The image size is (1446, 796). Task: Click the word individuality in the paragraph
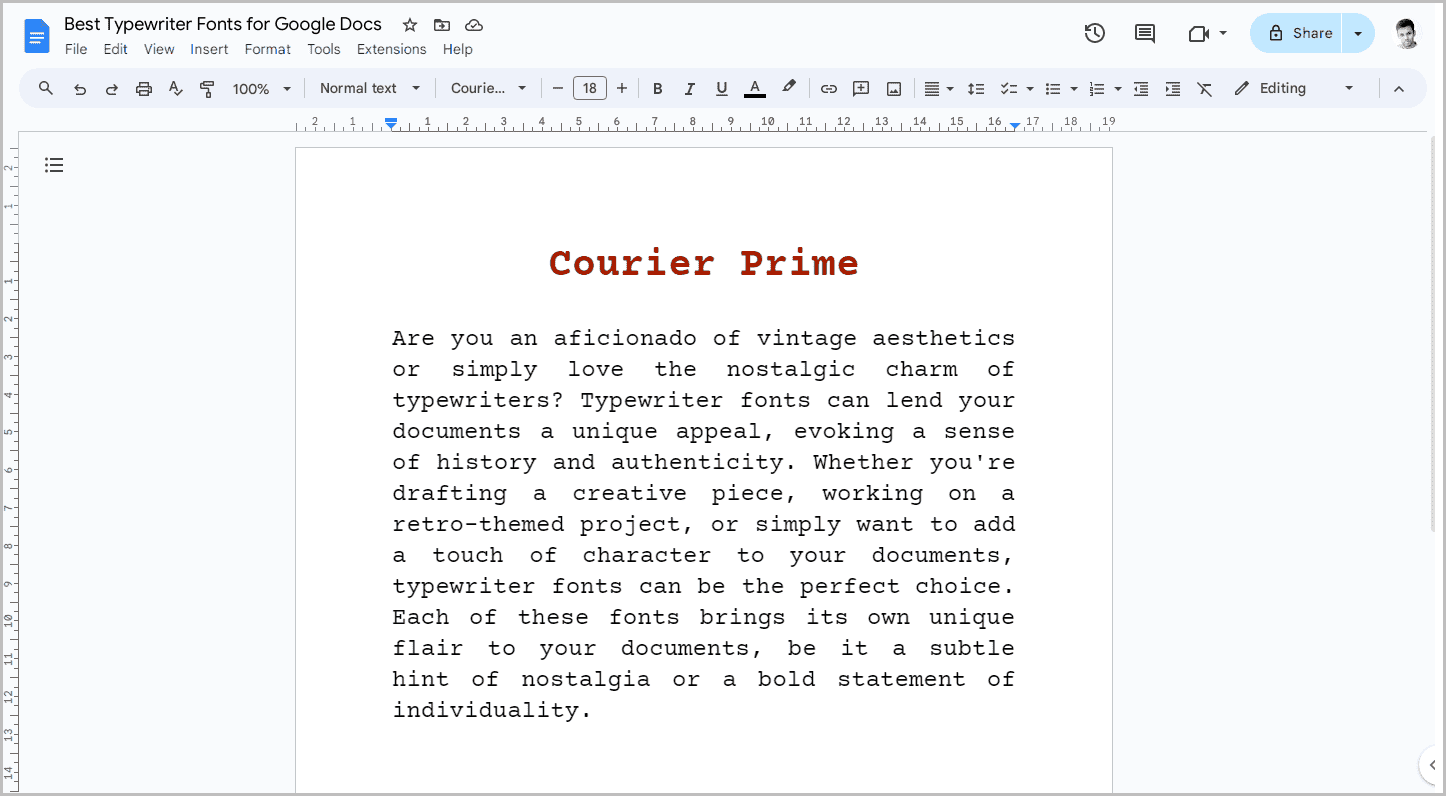coord(484,710)
